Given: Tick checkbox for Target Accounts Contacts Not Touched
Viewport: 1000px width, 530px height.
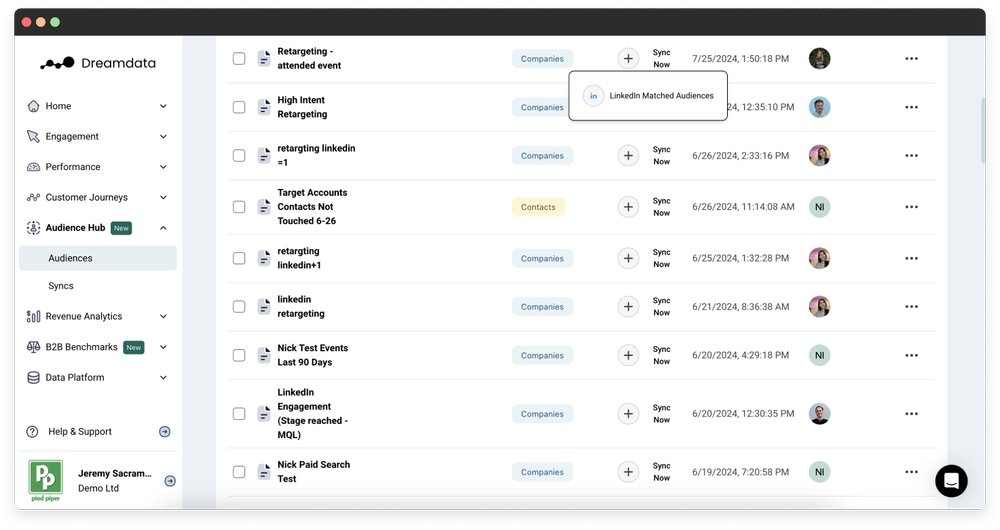Looking at the screenshot, I should click(x=239, y=207).
